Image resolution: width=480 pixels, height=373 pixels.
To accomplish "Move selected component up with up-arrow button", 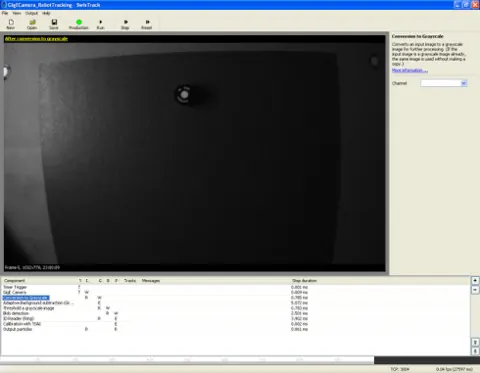I will click(x=475, y=342).
